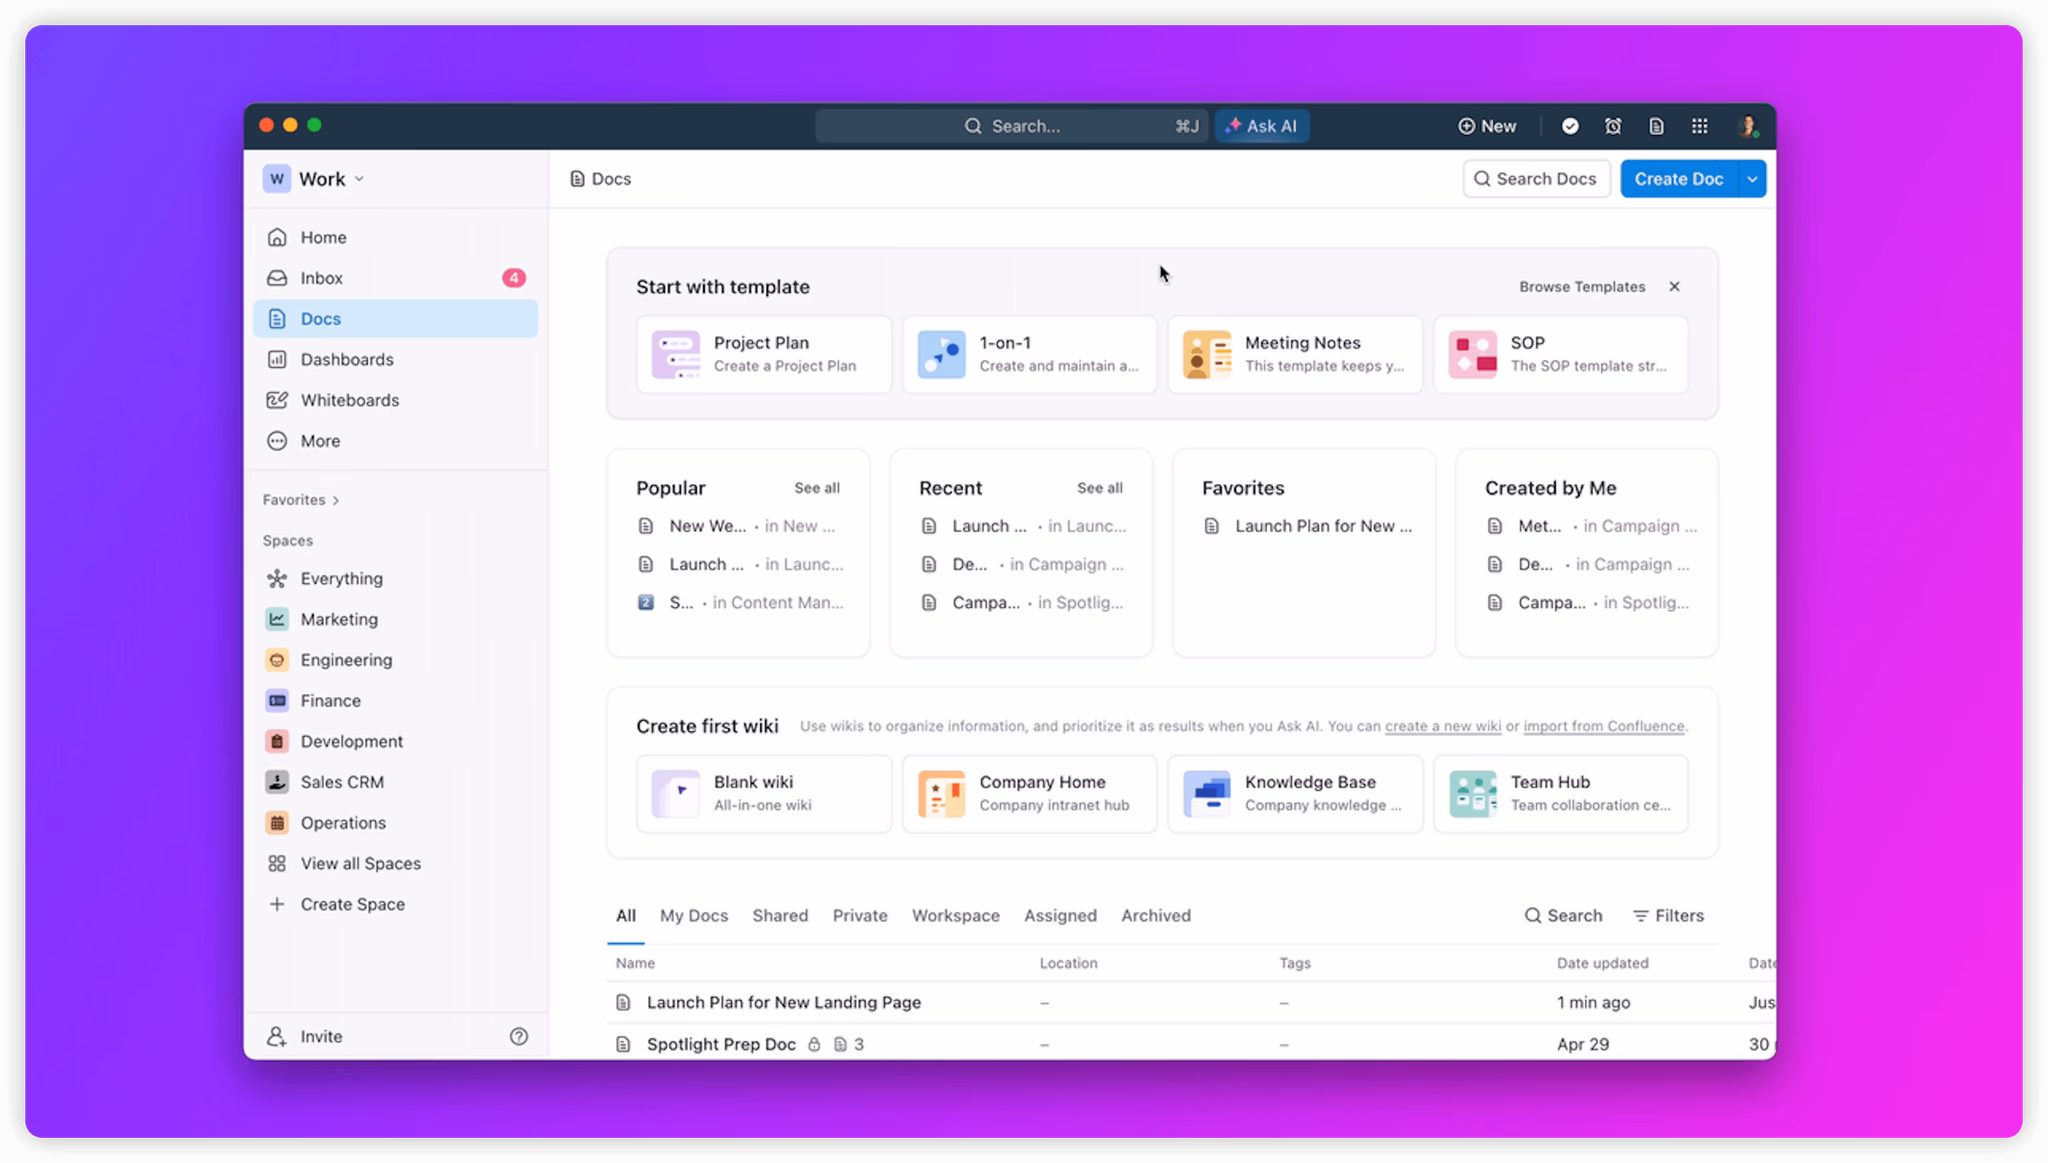Select the Meeting Notes template
2048x1163 pixels.
tap(1295, 354)
